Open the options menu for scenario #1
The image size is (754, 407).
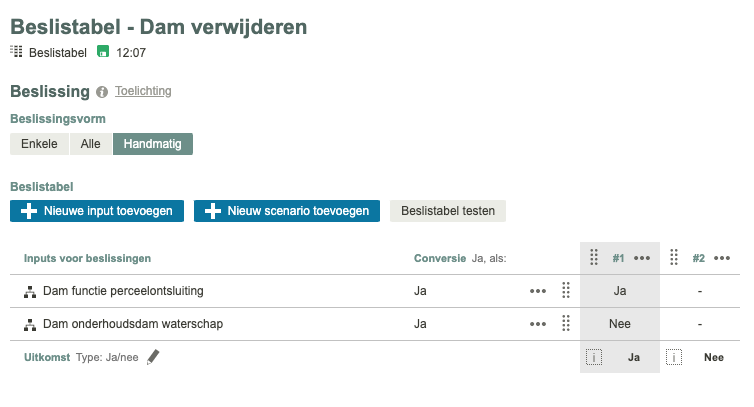(x=642, y=258)
